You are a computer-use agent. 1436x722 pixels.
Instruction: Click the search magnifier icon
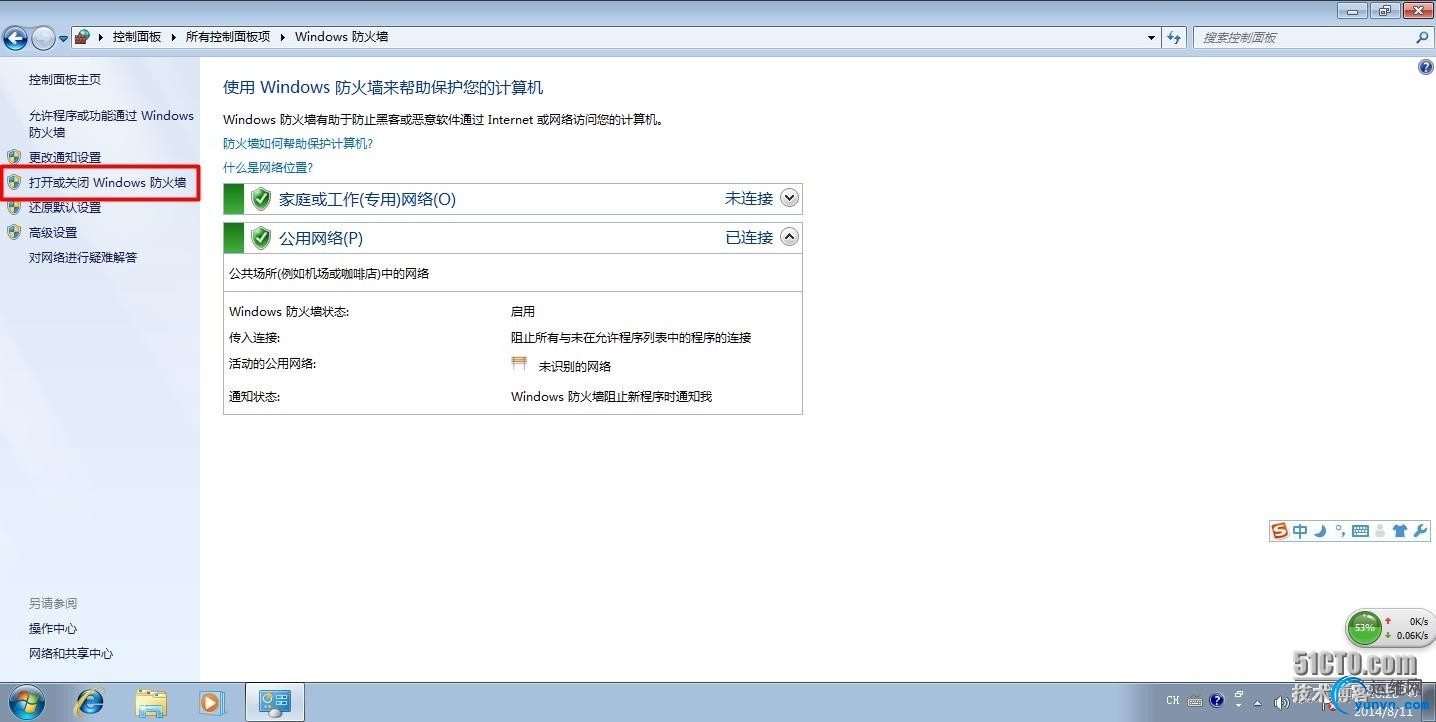[1422, 37]
